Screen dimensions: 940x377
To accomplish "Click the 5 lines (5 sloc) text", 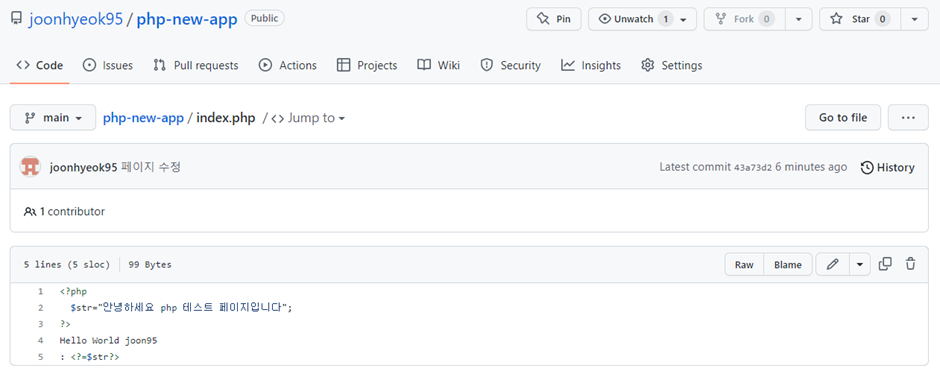I will pos(67,264).
